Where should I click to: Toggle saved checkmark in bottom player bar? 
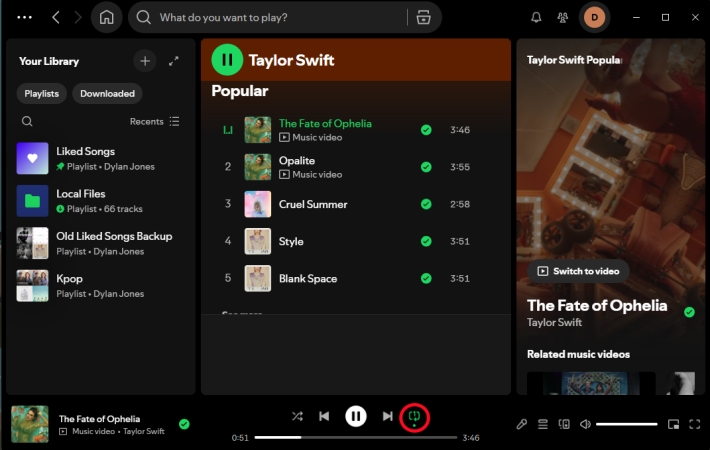(184, 424)
